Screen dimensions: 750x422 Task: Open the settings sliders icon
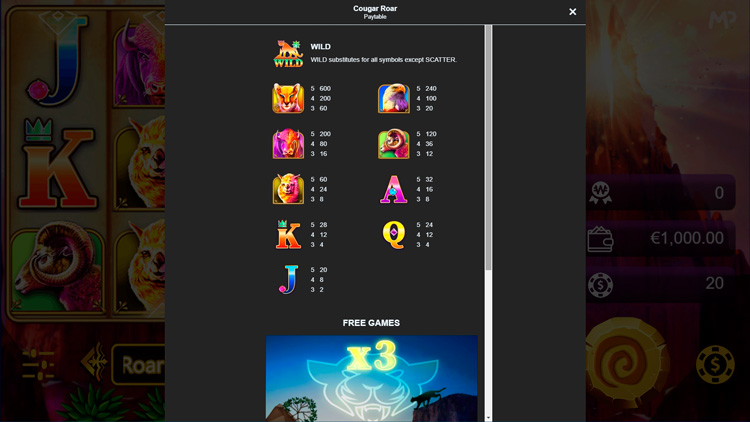tap(38, 365)
